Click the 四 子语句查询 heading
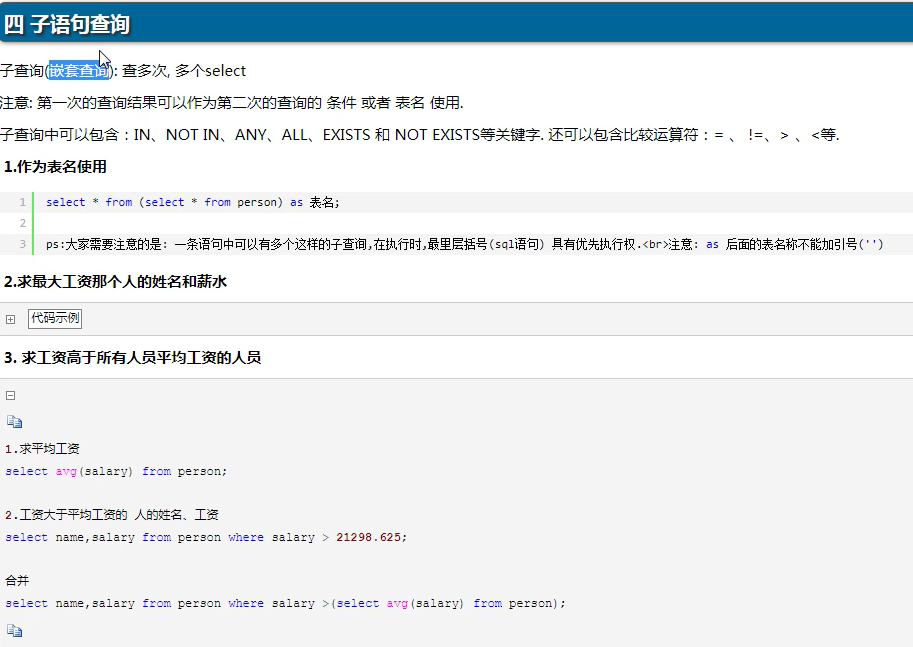 tap(66, 24)
